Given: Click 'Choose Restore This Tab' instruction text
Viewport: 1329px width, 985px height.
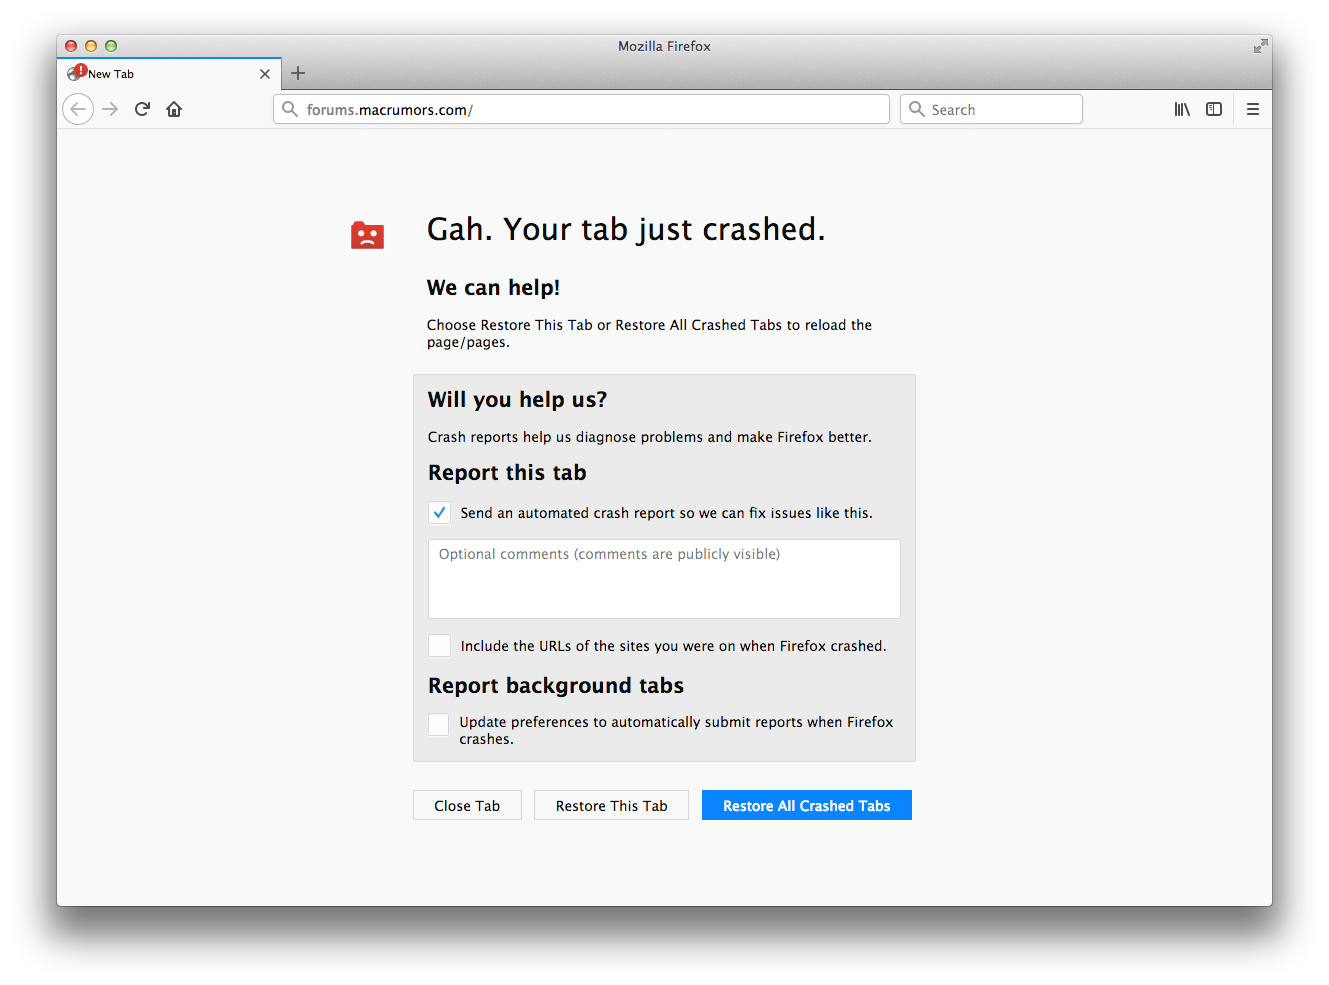Looking at the screenshot, I should click(649, 333).
